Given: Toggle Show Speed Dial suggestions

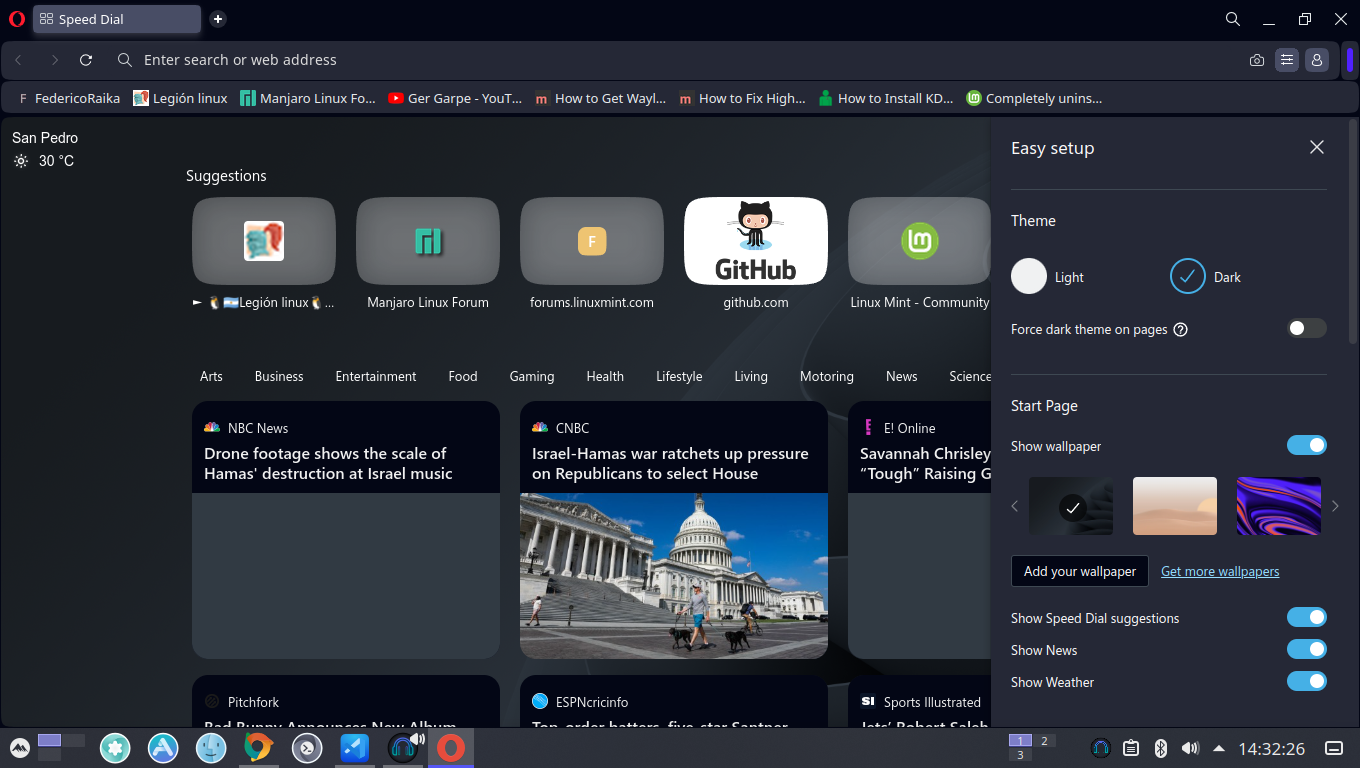Looking at the screenshot, I should coord(1306,617).
